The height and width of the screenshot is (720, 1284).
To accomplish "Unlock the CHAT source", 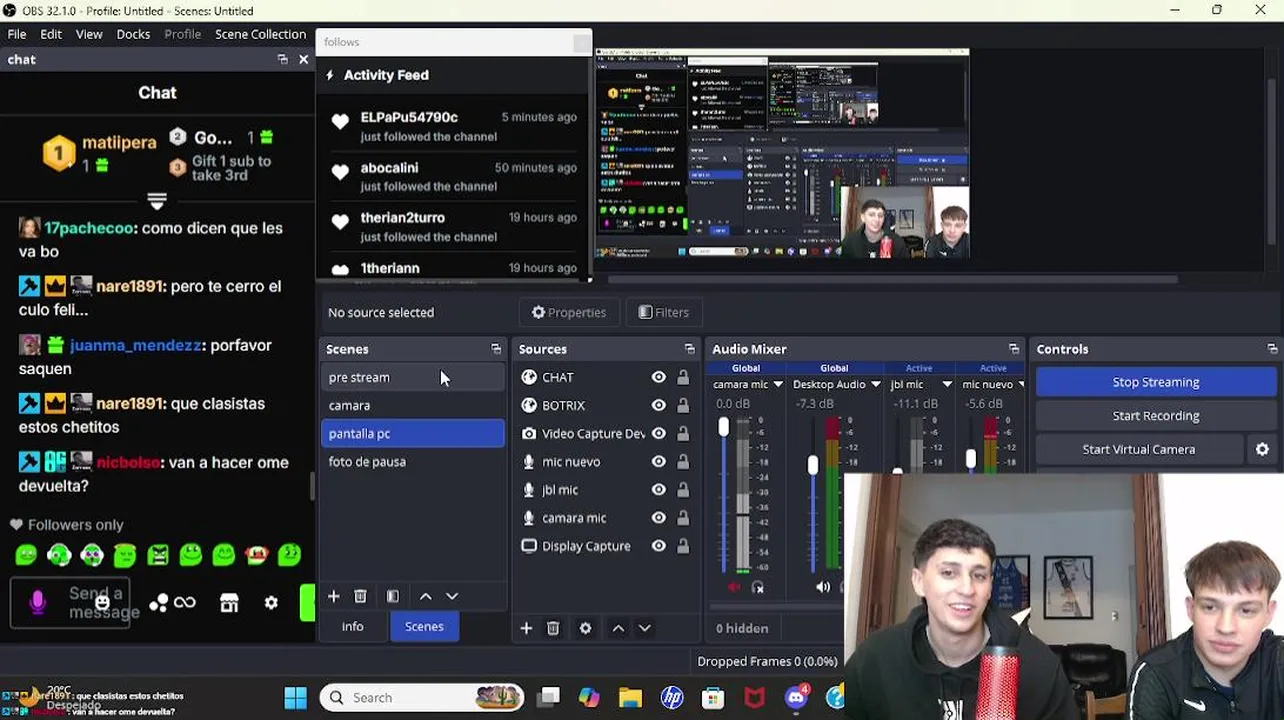I will (x=683, y=377).
